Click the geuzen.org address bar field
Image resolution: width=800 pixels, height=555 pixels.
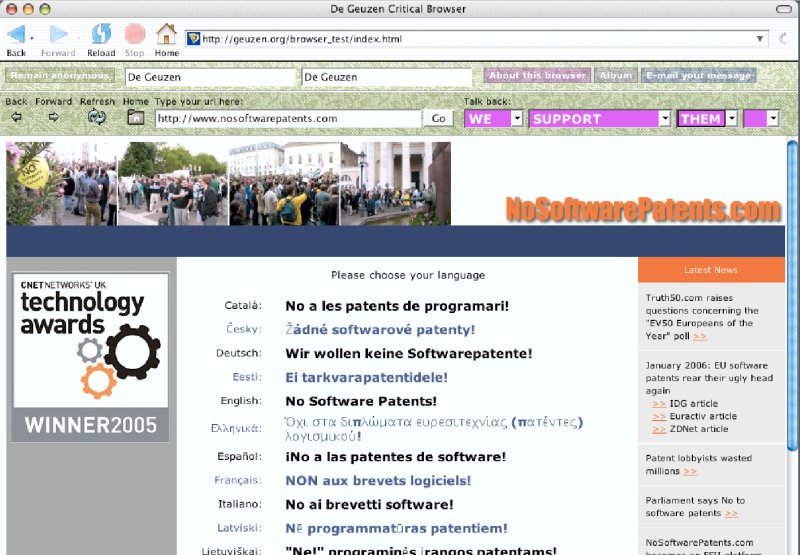pyautogui.click(x=477, y=39)
